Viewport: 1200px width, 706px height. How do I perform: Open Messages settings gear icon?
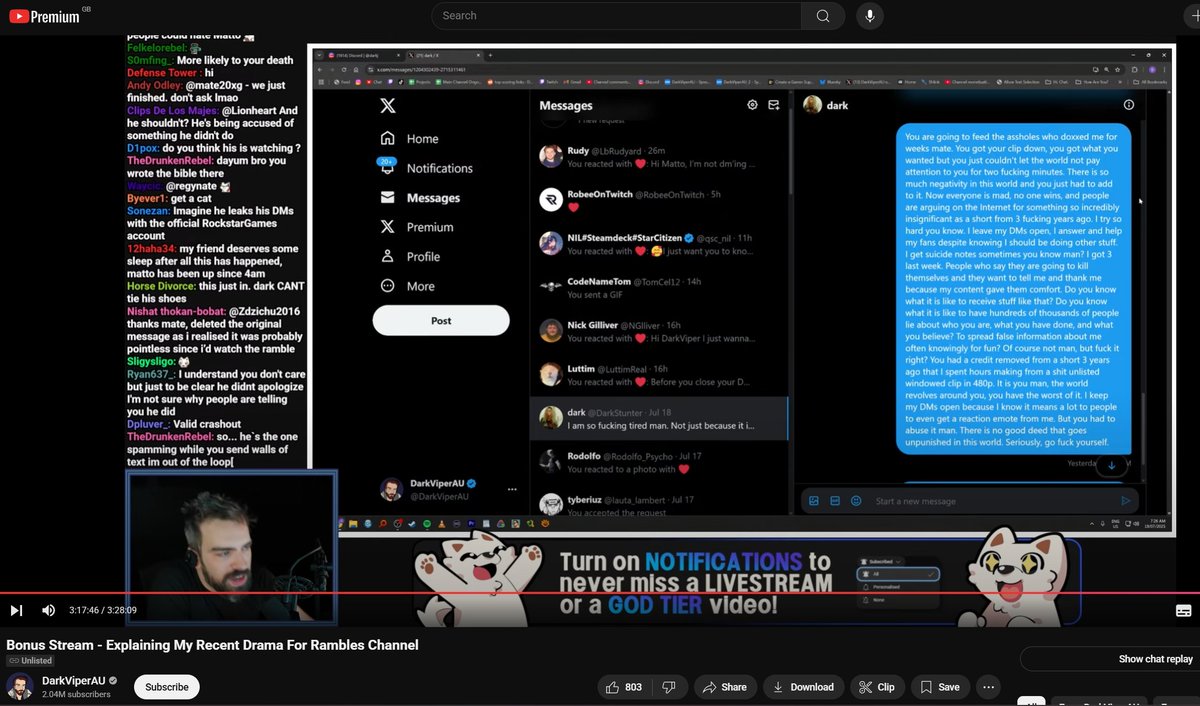pos(752,105)
